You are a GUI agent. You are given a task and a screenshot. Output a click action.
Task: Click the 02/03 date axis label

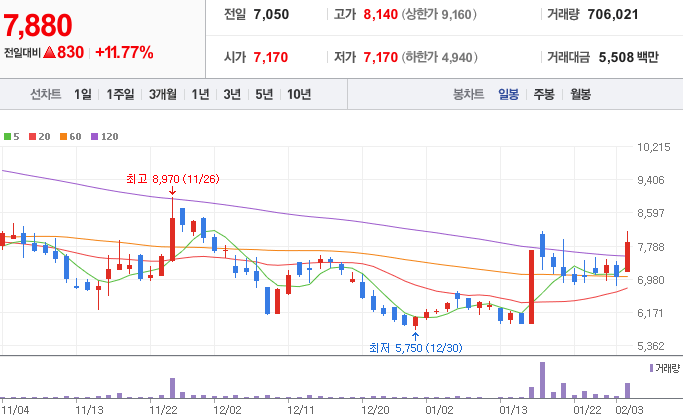pos(629,410)
